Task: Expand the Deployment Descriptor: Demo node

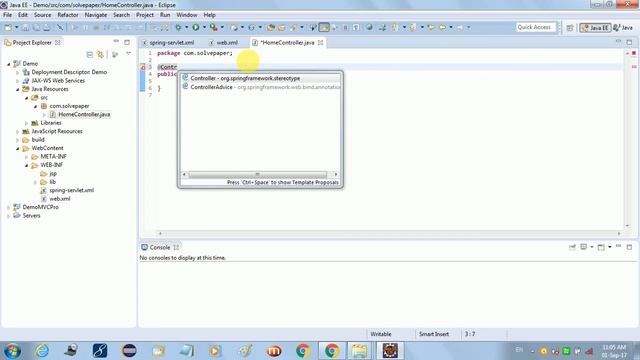Action: pyautogui.click(x=18, y=72)
